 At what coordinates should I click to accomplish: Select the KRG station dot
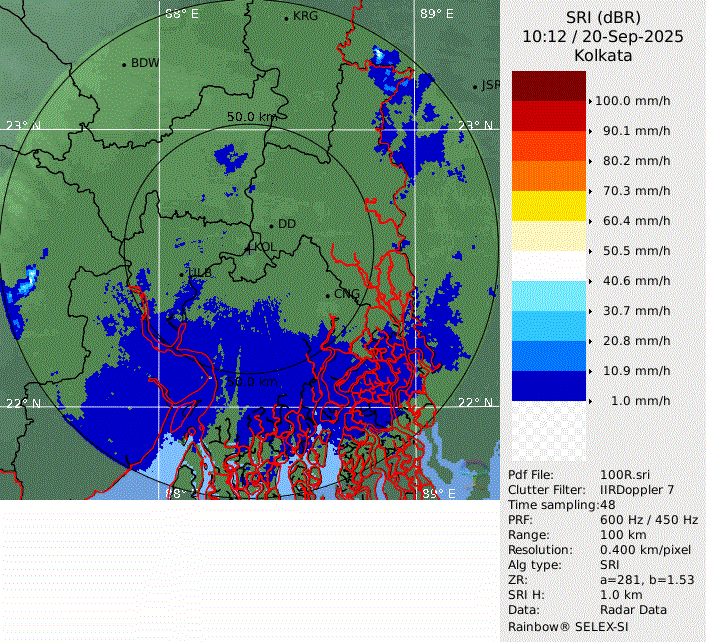click(x=286, y=18)
